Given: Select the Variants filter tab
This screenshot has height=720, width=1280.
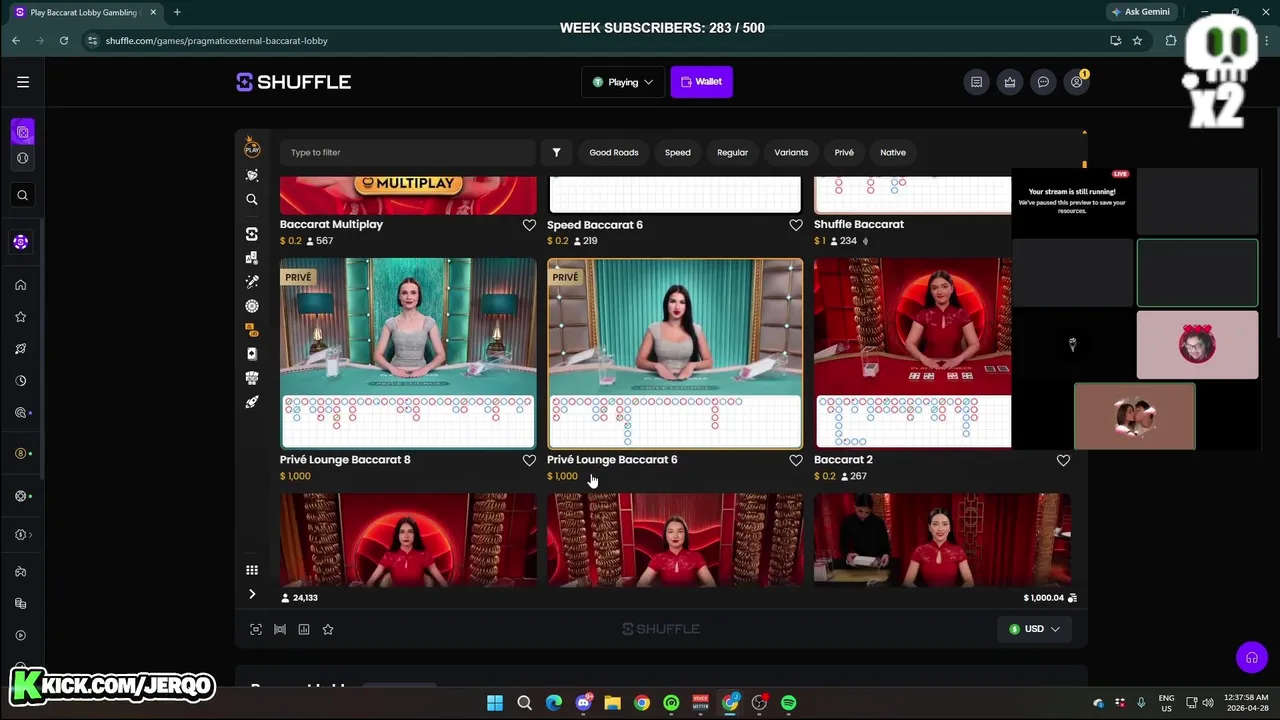Looking at the screenshot, I should pos(791,152).
